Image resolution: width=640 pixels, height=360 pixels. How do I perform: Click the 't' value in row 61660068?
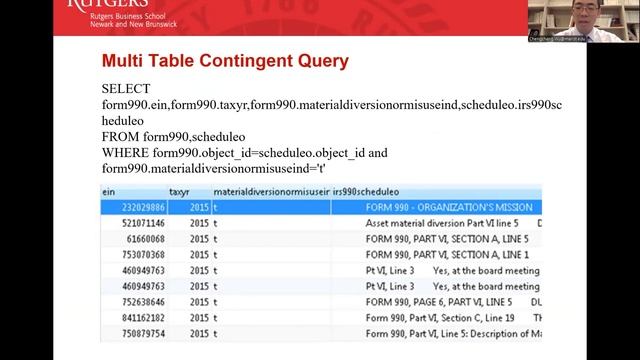pyautogui.click(x=215, y=239)
